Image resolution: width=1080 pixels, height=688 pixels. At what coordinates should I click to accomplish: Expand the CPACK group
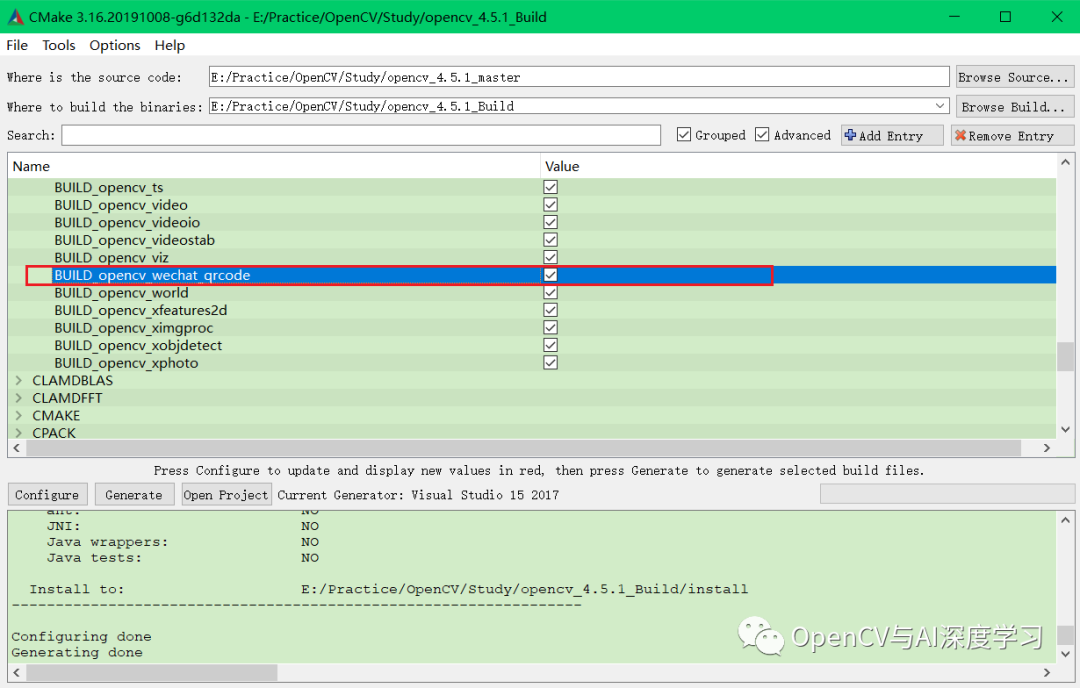pyautogui.click(x=19, y=433)
